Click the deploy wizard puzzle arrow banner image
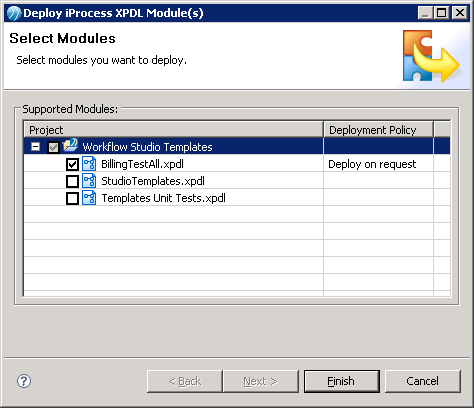 (433, 56)
